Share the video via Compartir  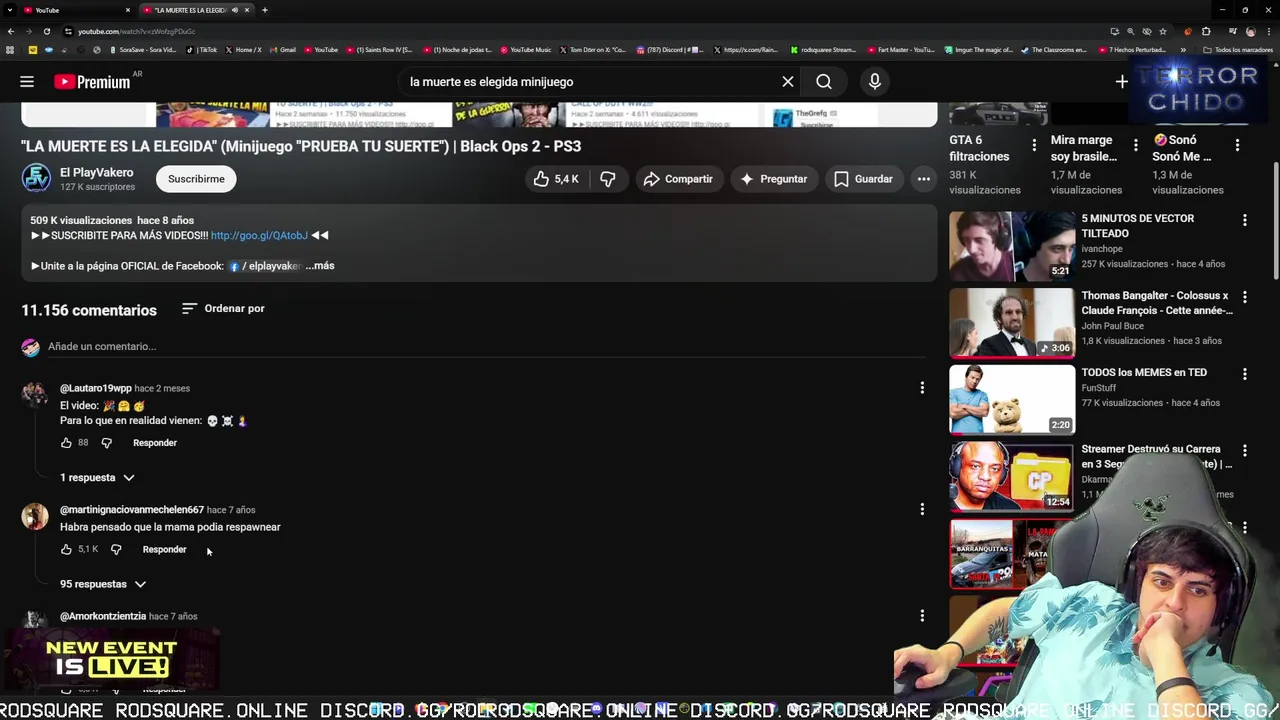[x=679, y=179]
